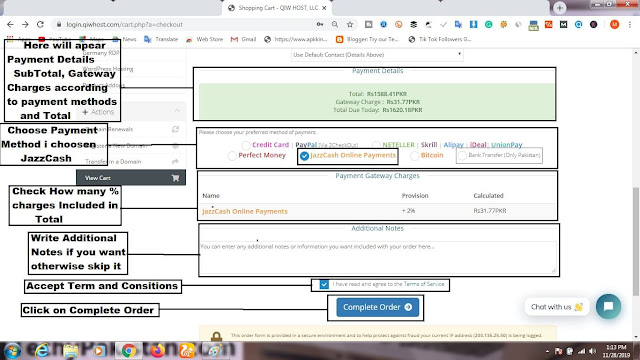Viewport: 640px width, 360px height.
Task: Open the Tik Tok Followers bookmark
Action: coord(440,39)
